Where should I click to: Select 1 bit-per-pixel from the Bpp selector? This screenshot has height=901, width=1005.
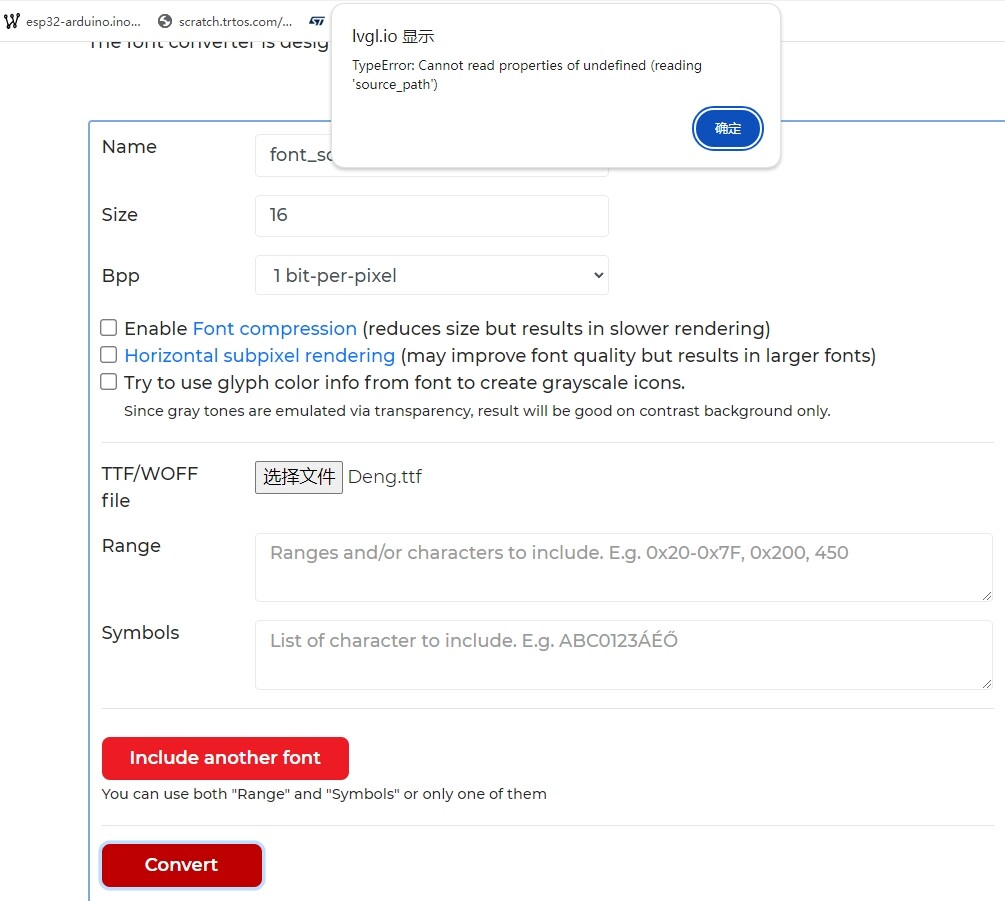(432, 275)
